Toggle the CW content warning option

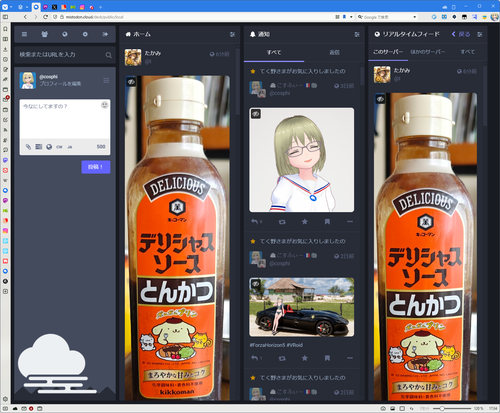click(x=59, y=147)
